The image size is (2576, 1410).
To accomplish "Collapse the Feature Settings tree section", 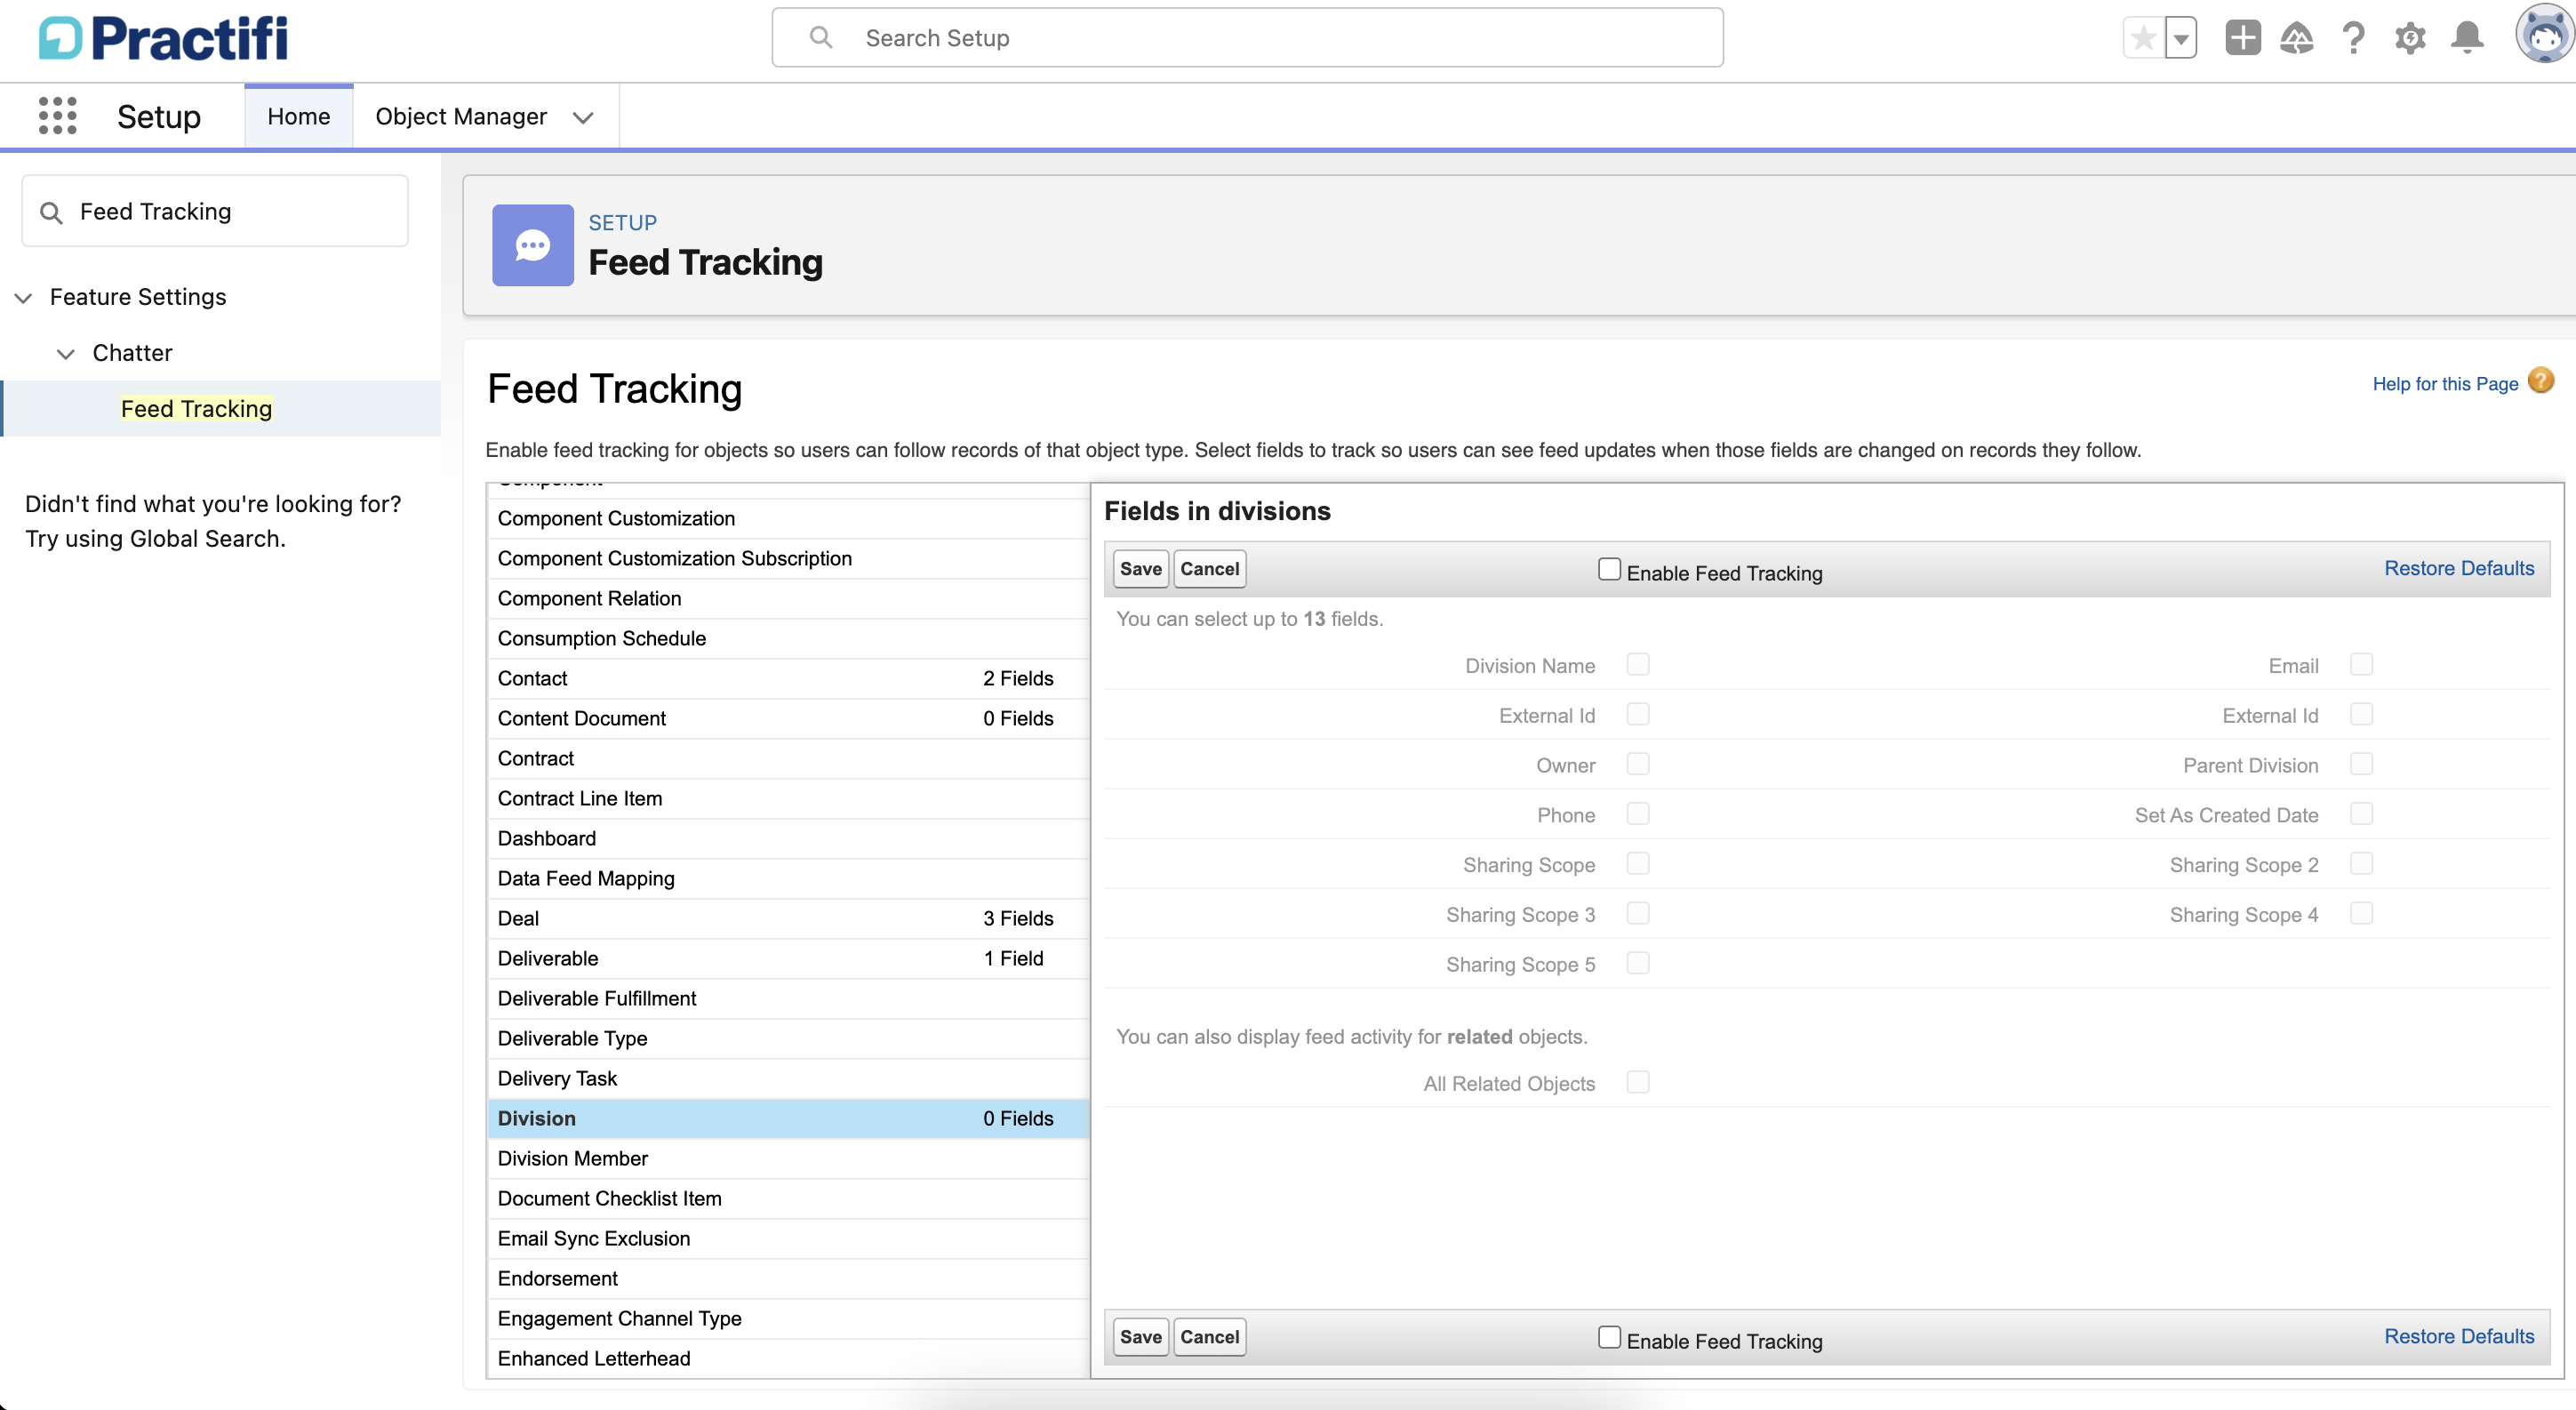I will [24, 297].
